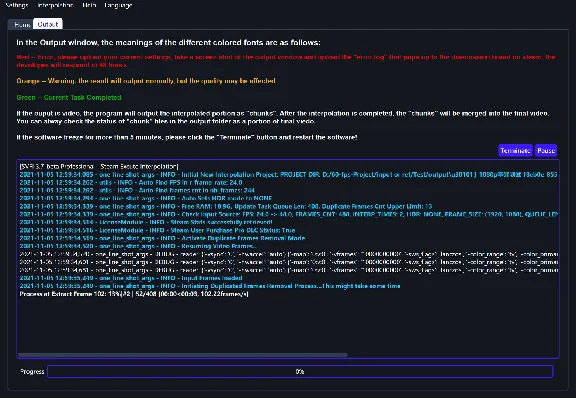Open the Interpolation menu
This screenshot has height=398, width=576.
point(55,5)
